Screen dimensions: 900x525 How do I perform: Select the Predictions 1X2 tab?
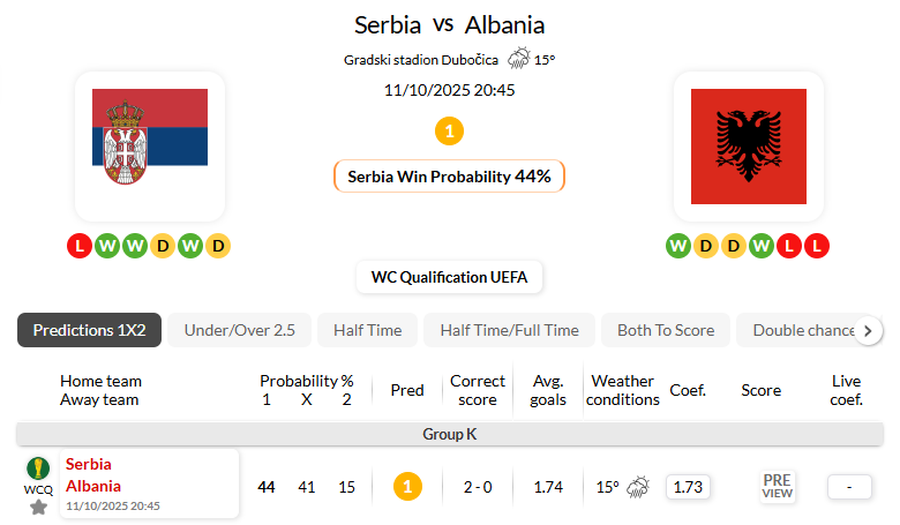click(x=89, y=330)
